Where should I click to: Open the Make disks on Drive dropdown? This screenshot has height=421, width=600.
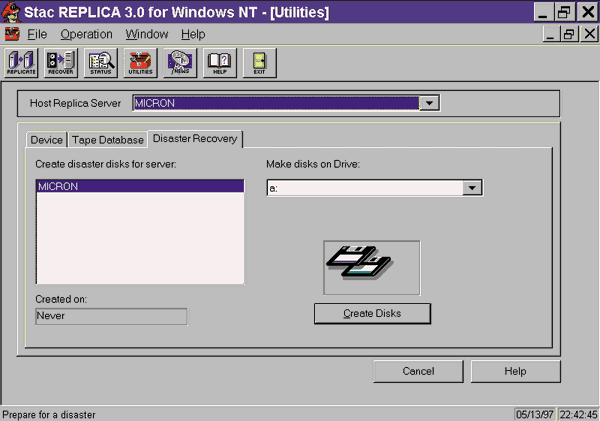pos(473,187)
